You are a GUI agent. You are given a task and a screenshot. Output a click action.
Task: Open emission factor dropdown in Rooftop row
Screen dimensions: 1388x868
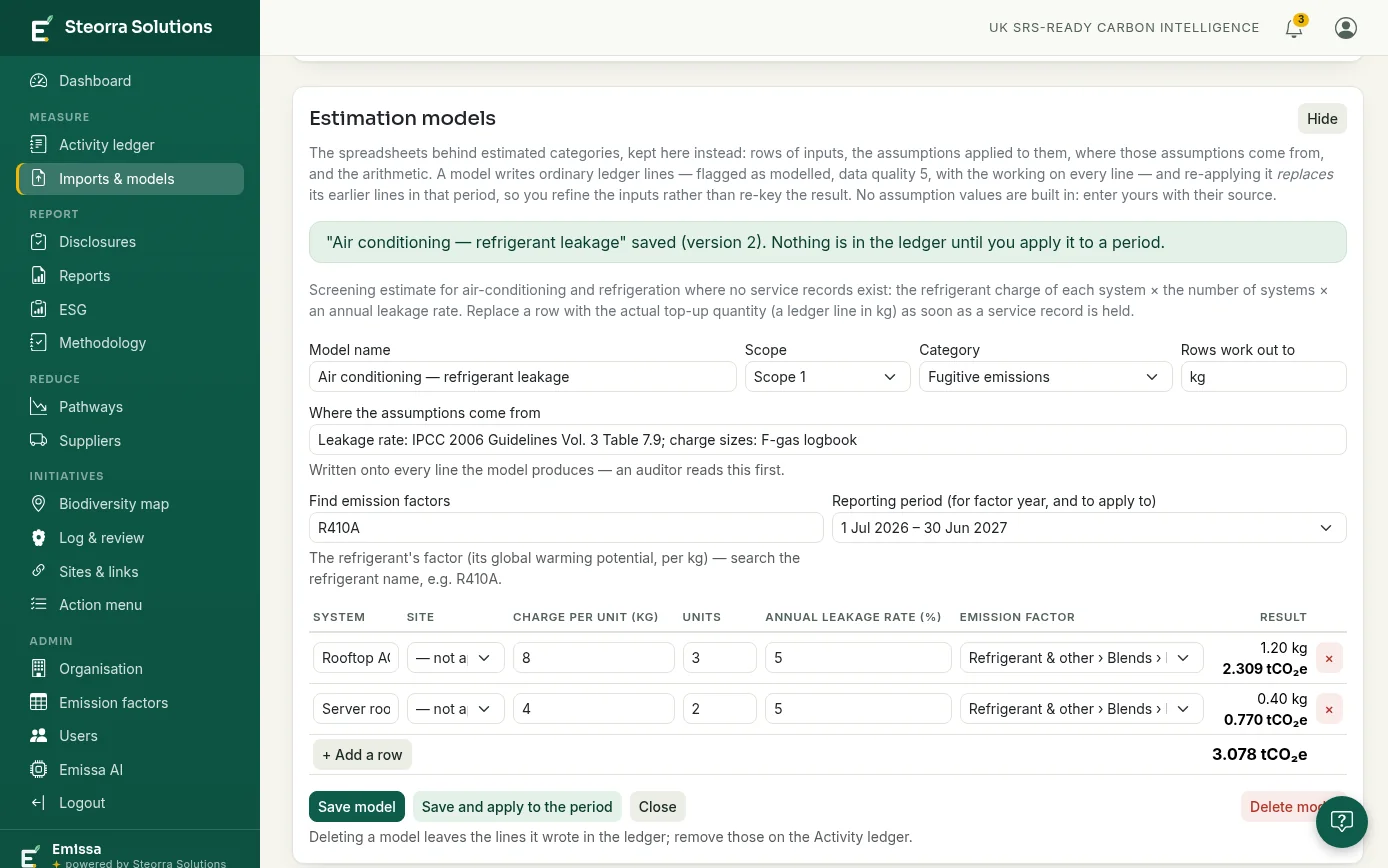point(1081,658)
